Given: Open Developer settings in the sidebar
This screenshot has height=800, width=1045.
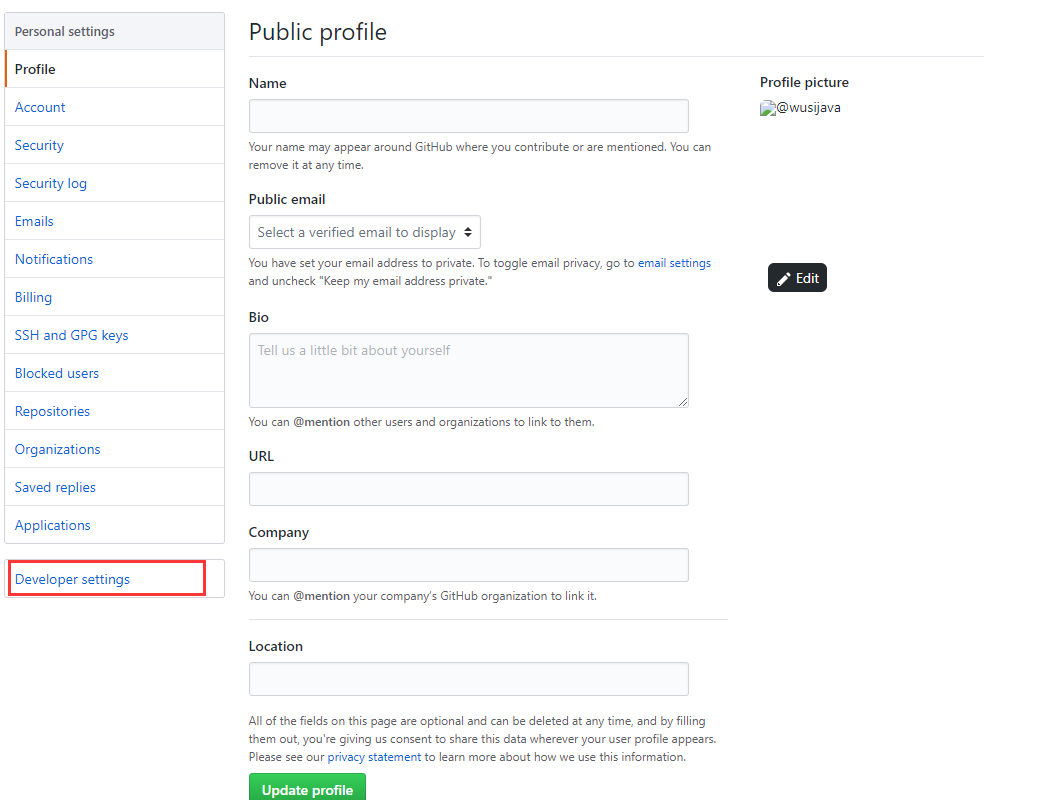Looking at the screenshot, I should 72,579.
